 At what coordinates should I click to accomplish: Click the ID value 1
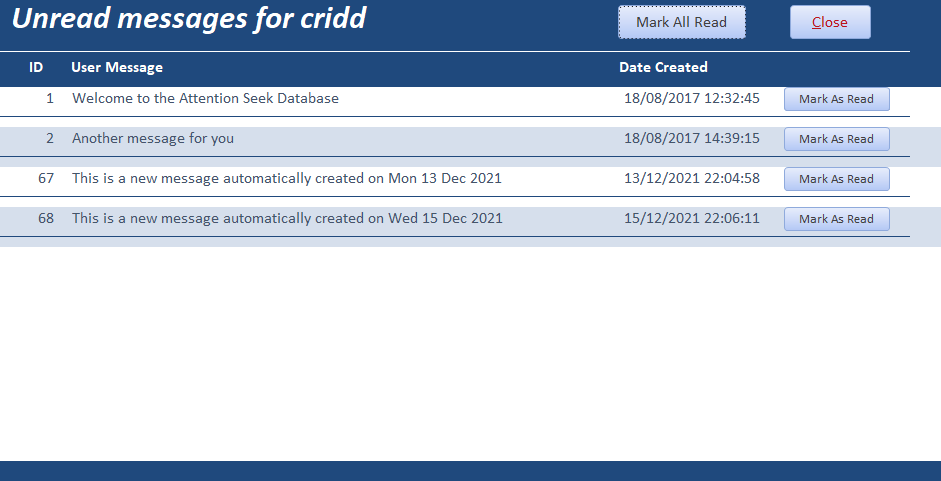point(50,98)
